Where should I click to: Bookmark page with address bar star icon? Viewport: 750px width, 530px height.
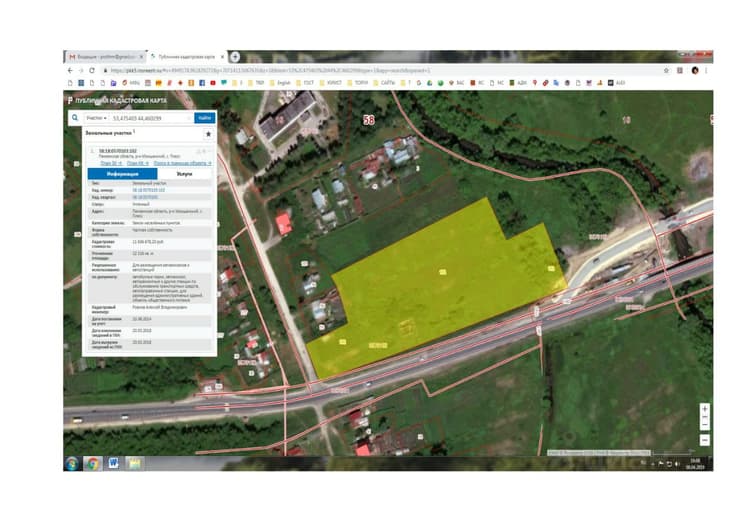coord(666,70)
